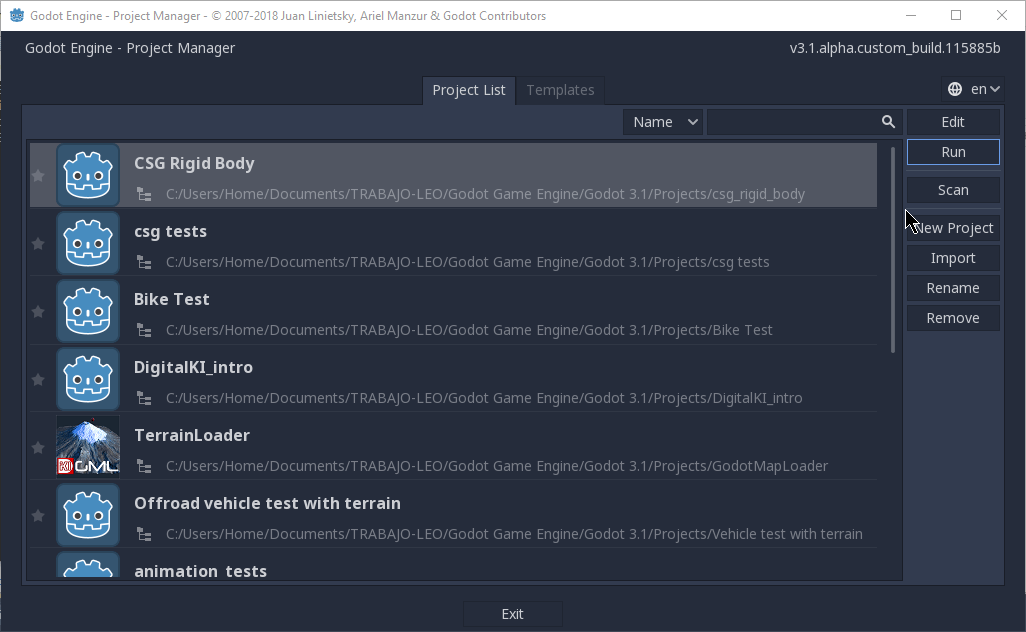Click the path ending in GodotMapLoader
Screen dimensions: 1026x632
pos(497,466)
